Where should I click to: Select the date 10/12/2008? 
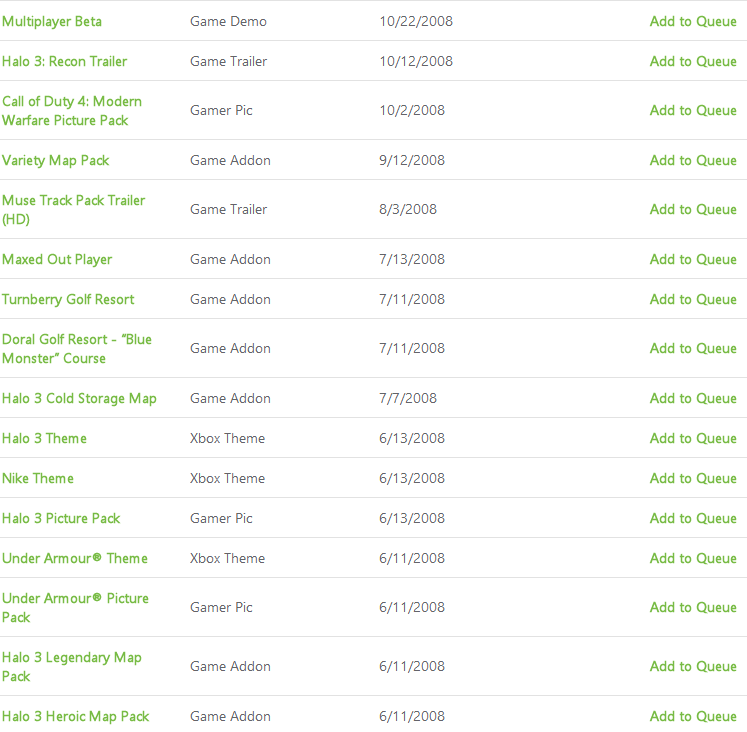click(x=416, y=61)
